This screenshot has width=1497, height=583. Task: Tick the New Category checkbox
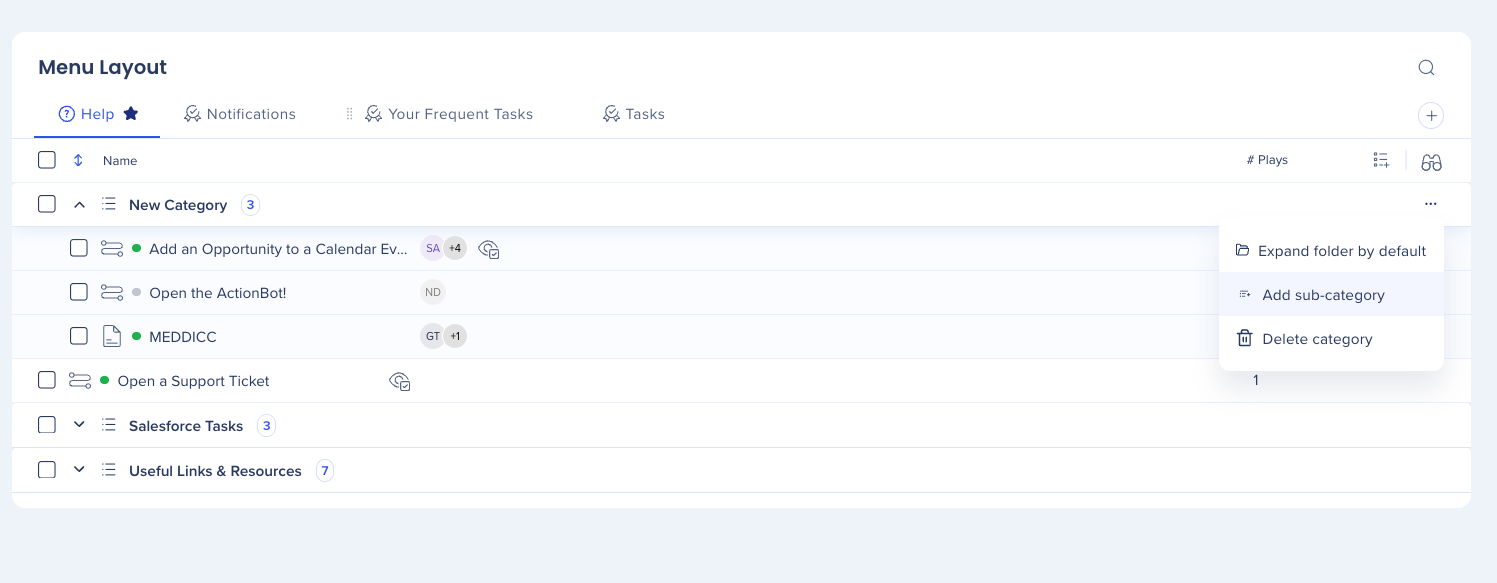tap(47, 204)
